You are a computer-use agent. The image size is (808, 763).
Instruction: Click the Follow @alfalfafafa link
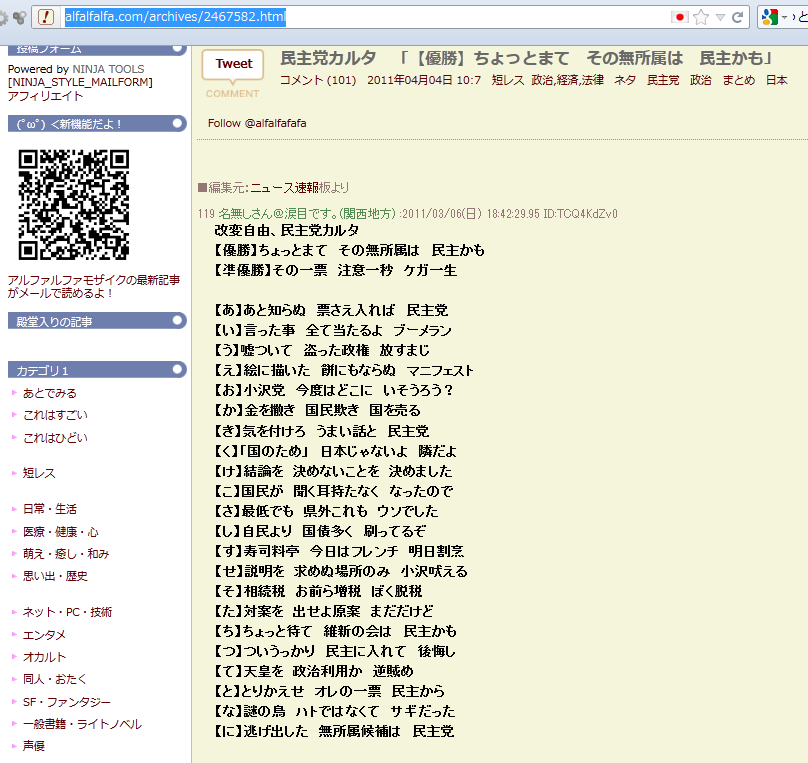(x=257, y=123)
